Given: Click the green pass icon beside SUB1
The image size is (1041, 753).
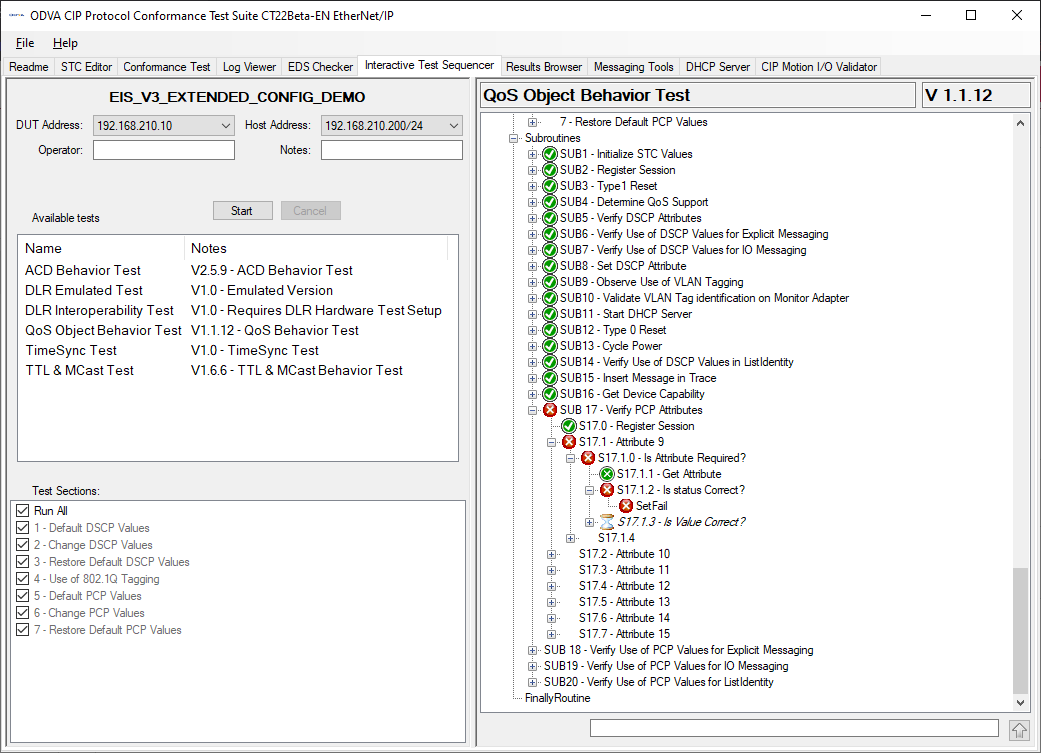Looking at the screenshot, I should coord(549,154).
